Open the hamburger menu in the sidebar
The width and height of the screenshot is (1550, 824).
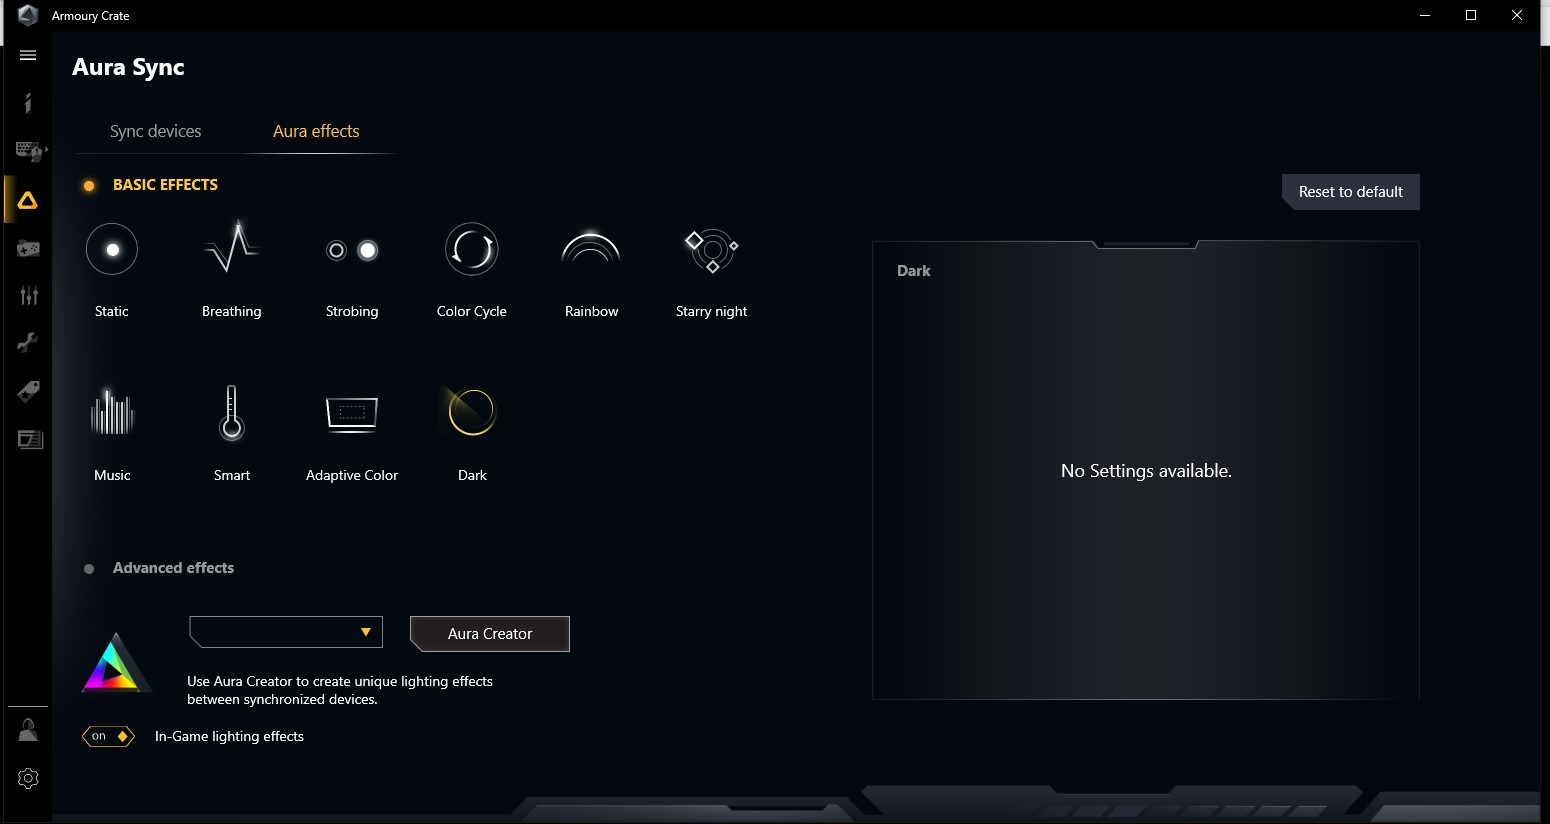coord(28,55)
